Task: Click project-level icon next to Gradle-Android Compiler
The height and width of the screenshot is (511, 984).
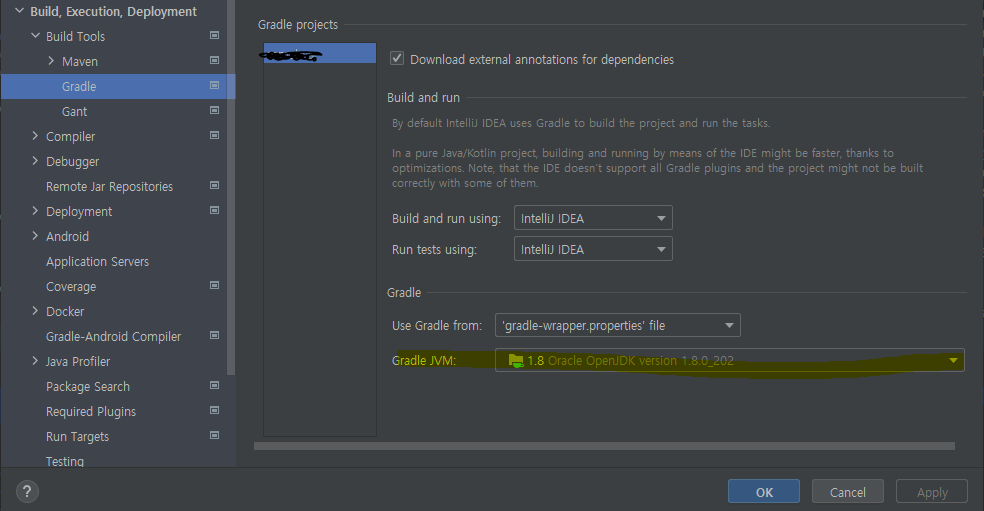Action: (214, 336)
